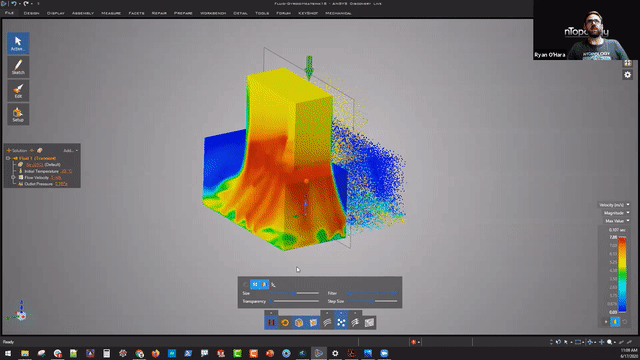This screenshot has height=360, width=640.
Task: Open the Add... dropdown in Solution panel
Action: tap(70, 150)
